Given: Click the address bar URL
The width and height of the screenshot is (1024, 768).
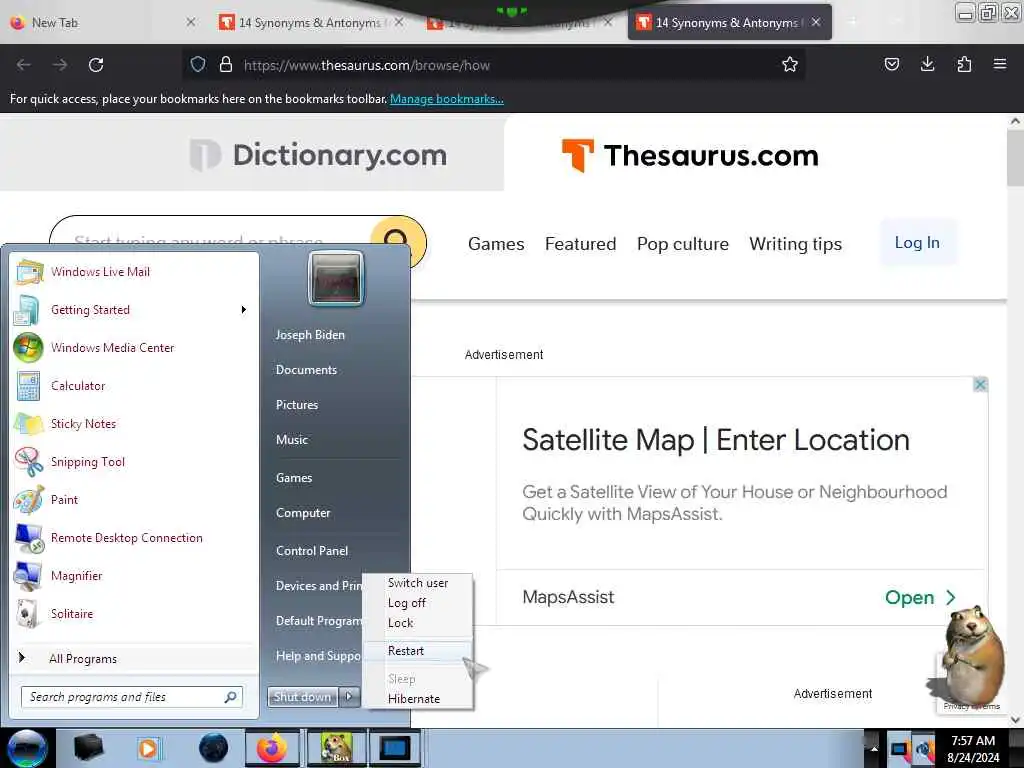Looking at the screenshot, I should [366, 65].
